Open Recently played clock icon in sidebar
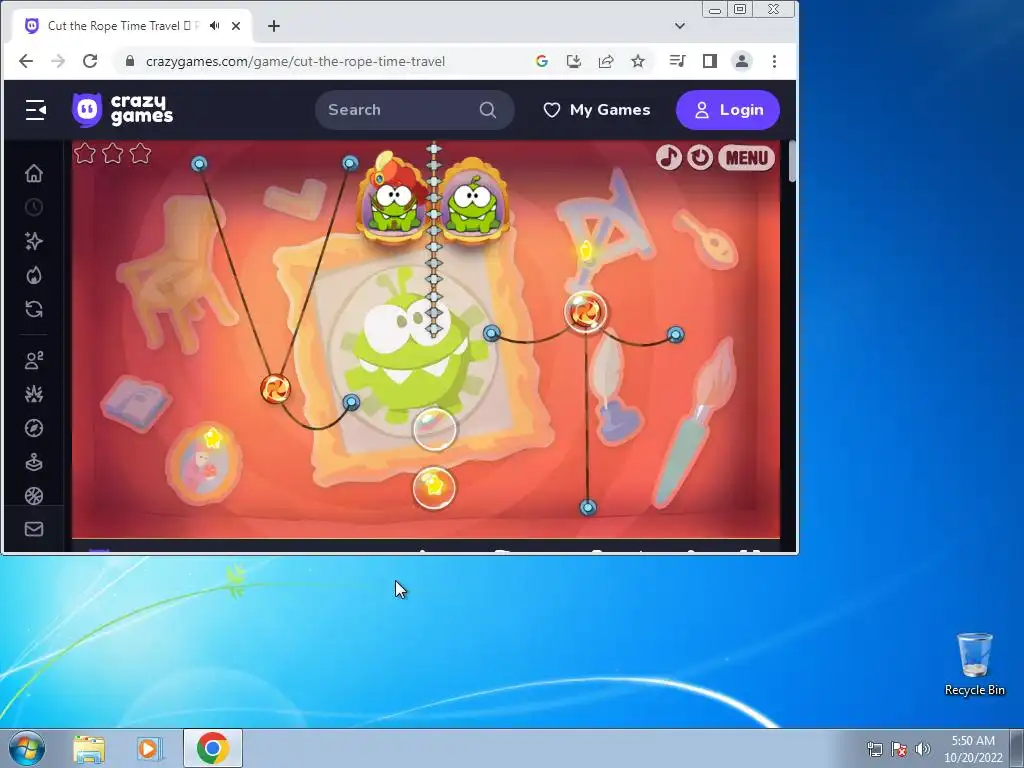1024x768 pixels. pos(34,207)
